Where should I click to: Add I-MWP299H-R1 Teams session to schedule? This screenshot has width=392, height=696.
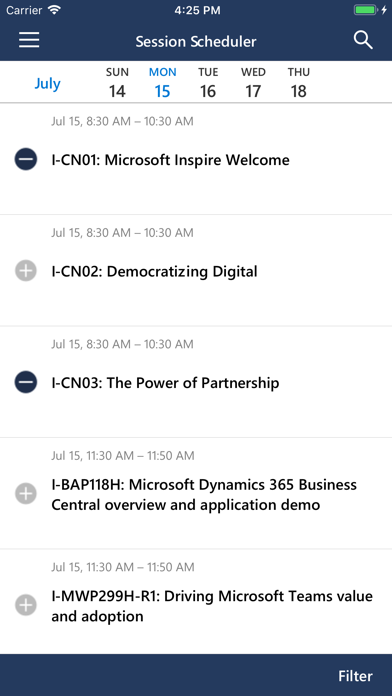[26, 605]
